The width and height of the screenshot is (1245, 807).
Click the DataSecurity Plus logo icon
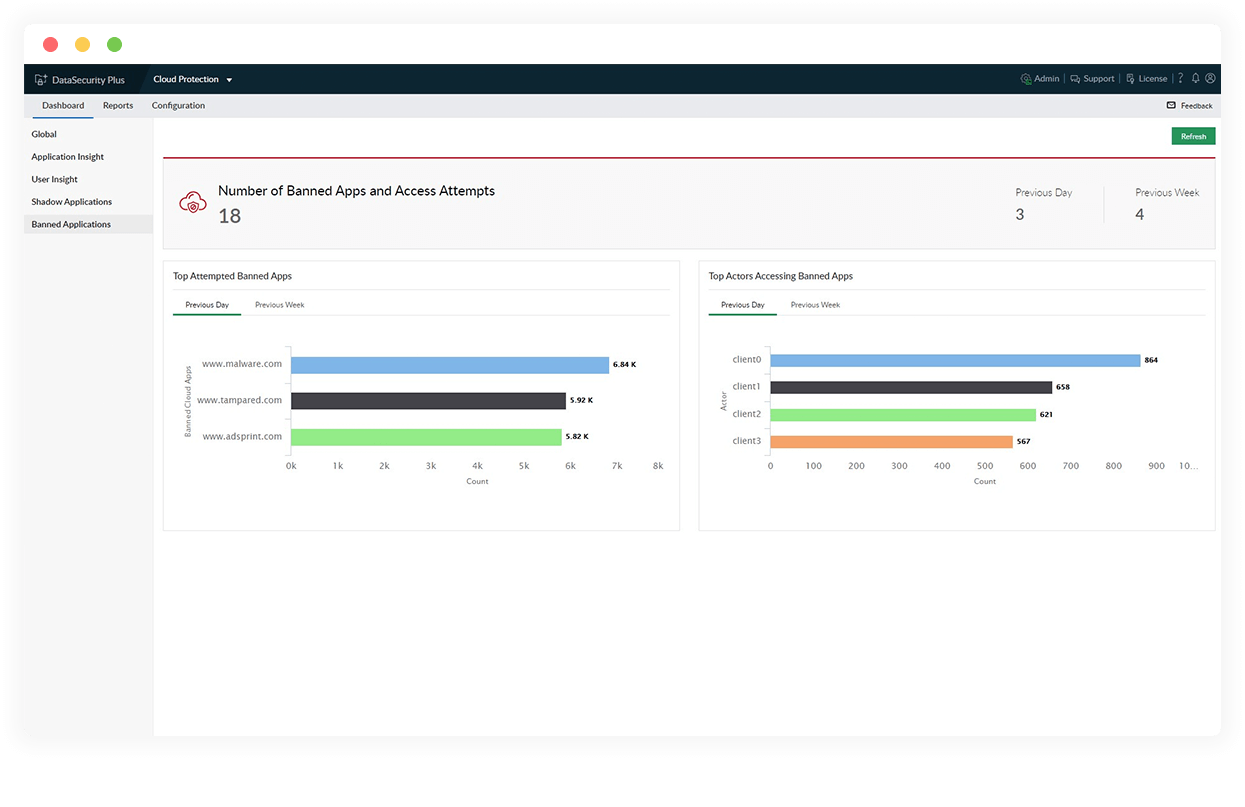coord(39,79)
